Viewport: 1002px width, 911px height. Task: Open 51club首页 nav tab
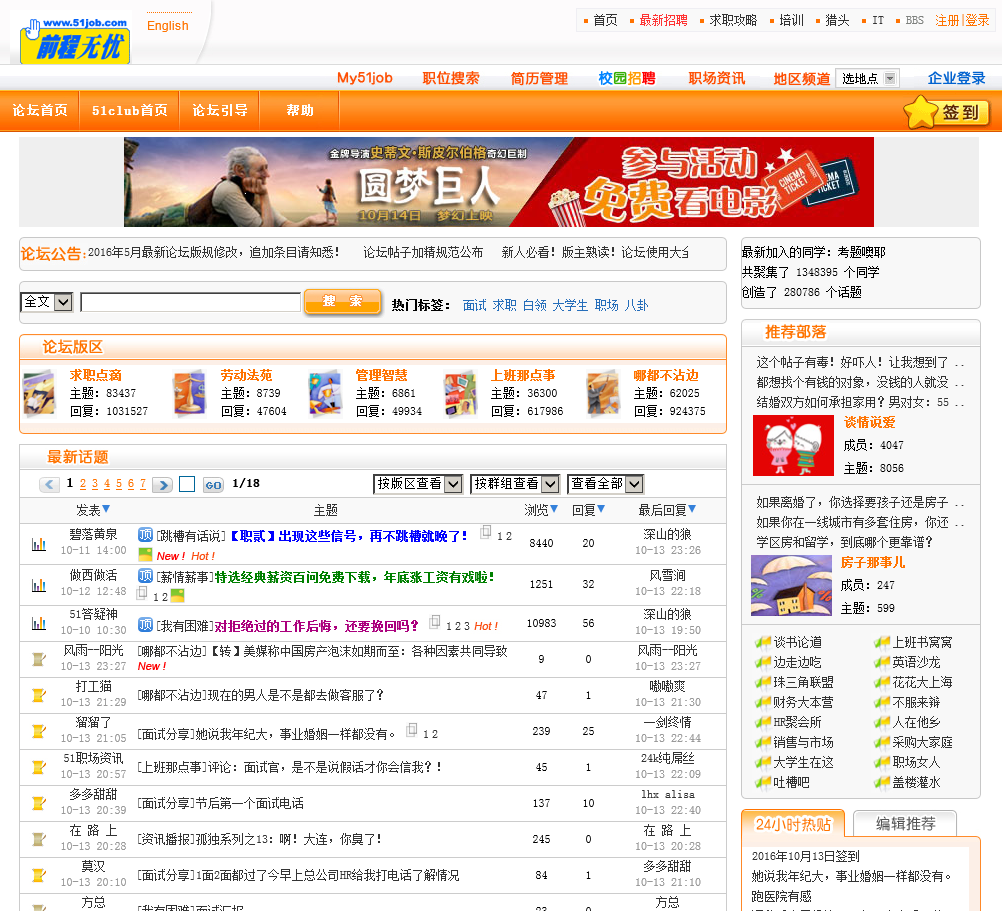click(130, 111)
